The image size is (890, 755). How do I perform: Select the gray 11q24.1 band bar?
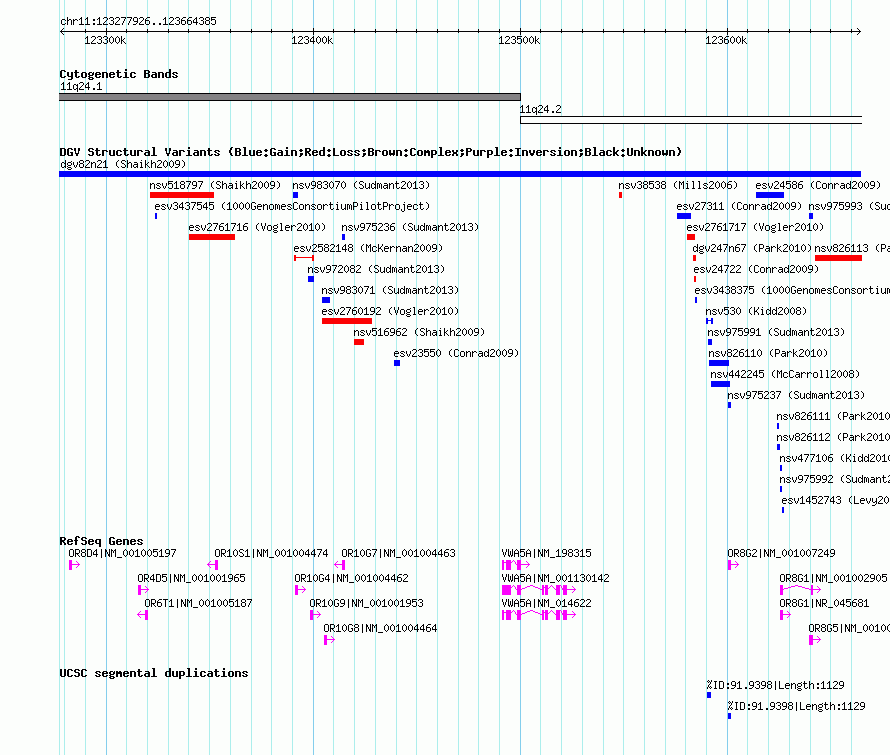[289, 97]
